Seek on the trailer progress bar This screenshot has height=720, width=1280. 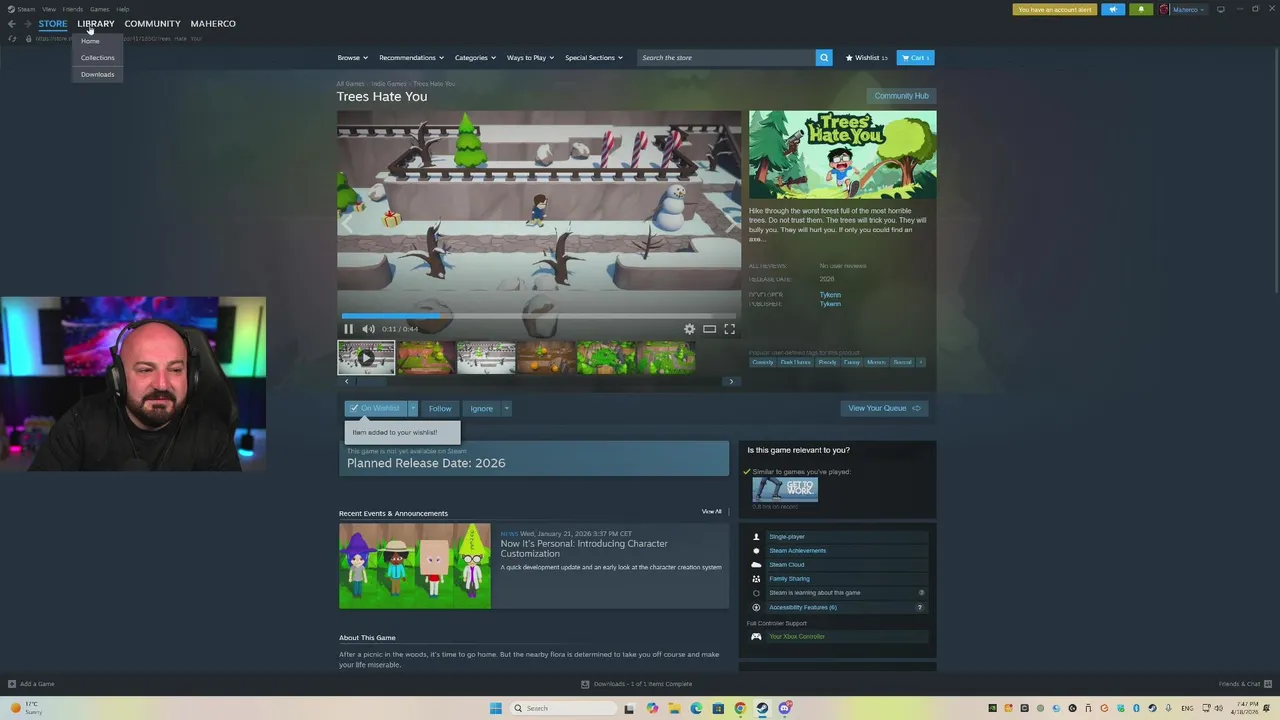539,316
